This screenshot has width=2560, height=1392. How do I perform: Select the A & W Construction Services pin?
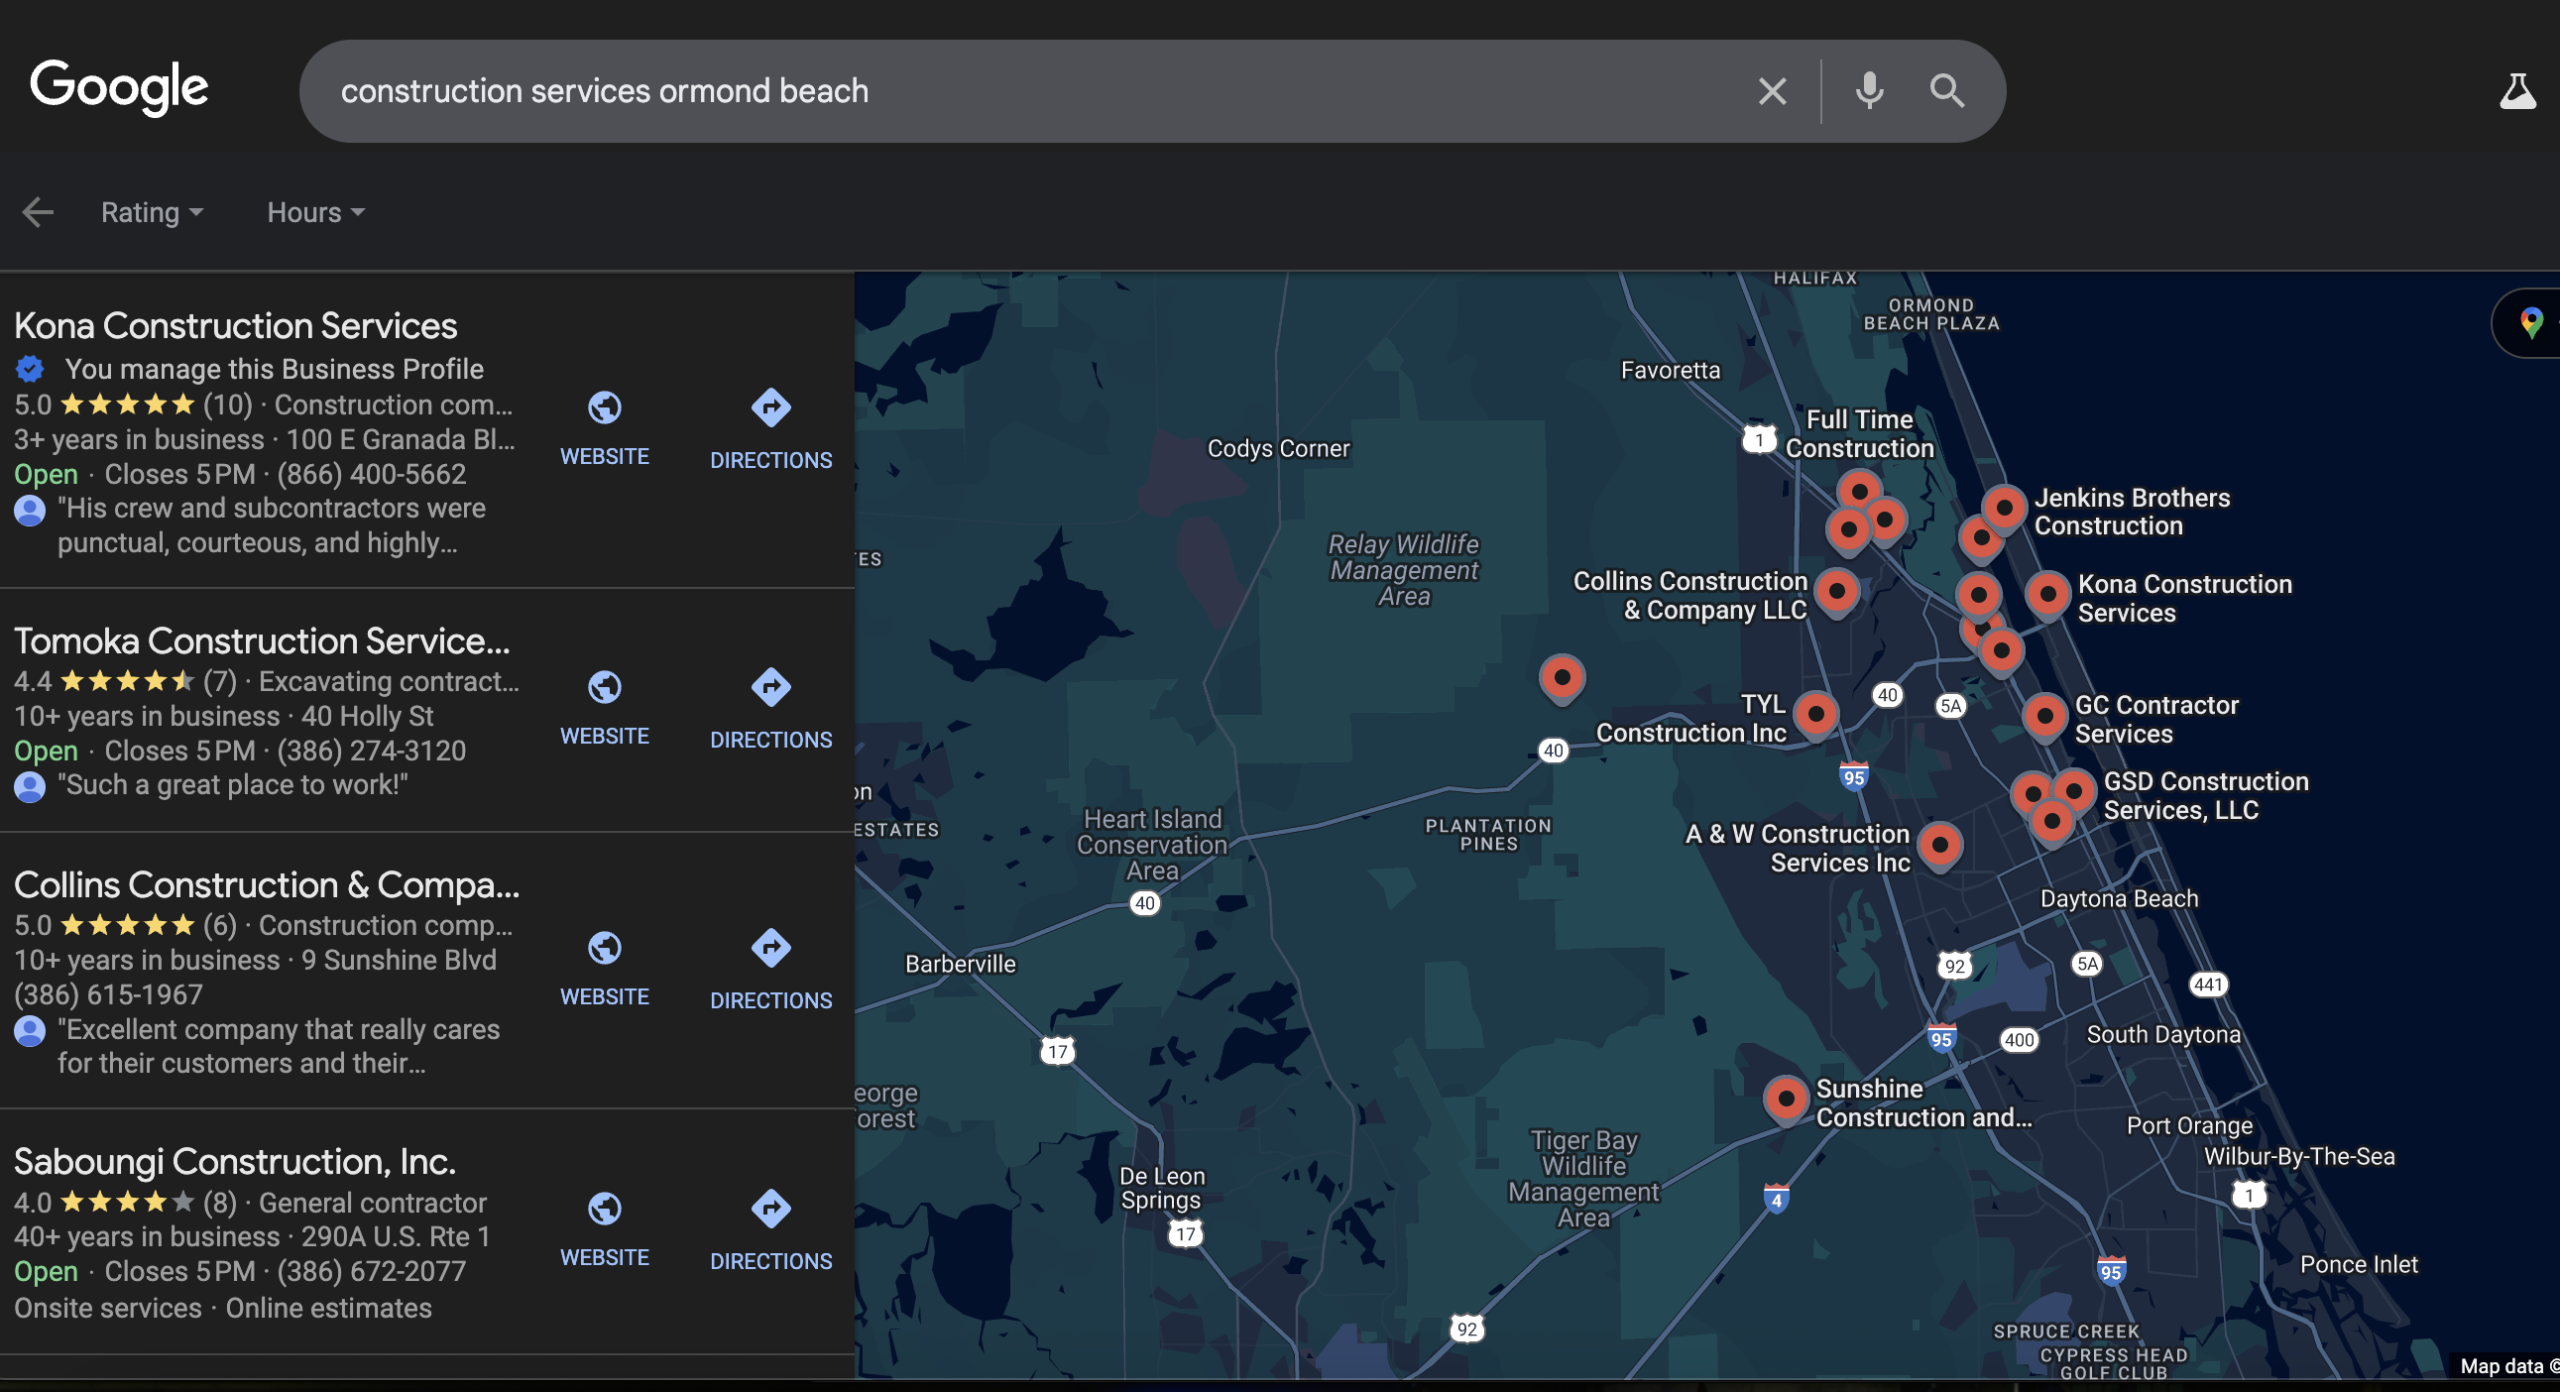[1940, 847]
